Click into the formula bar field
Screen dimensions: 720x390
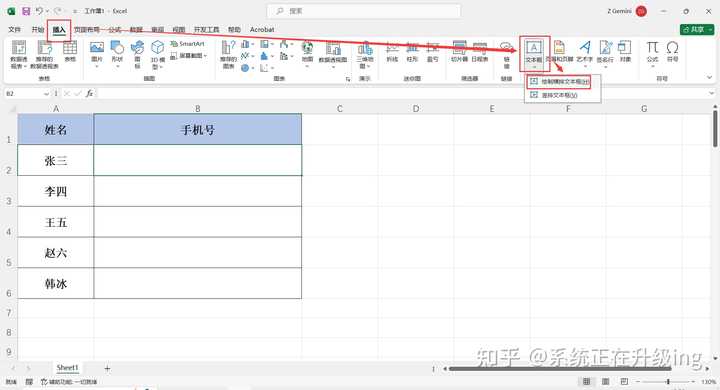[402, 93]
